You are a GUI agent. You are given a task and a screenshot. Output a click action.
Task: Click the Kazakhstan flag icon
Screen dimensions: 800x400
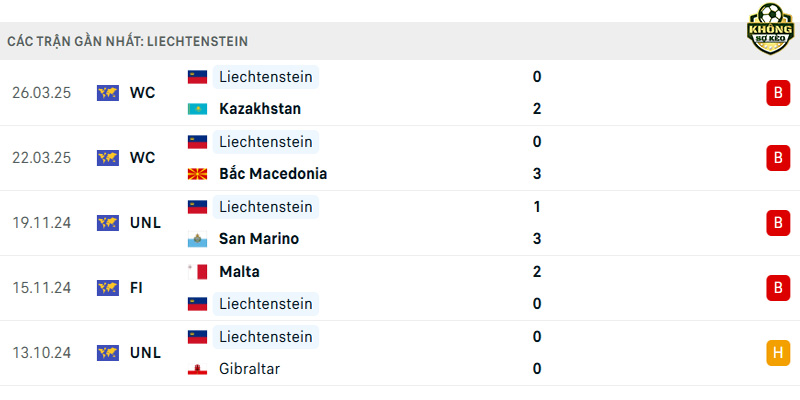(x=197, y=109)
